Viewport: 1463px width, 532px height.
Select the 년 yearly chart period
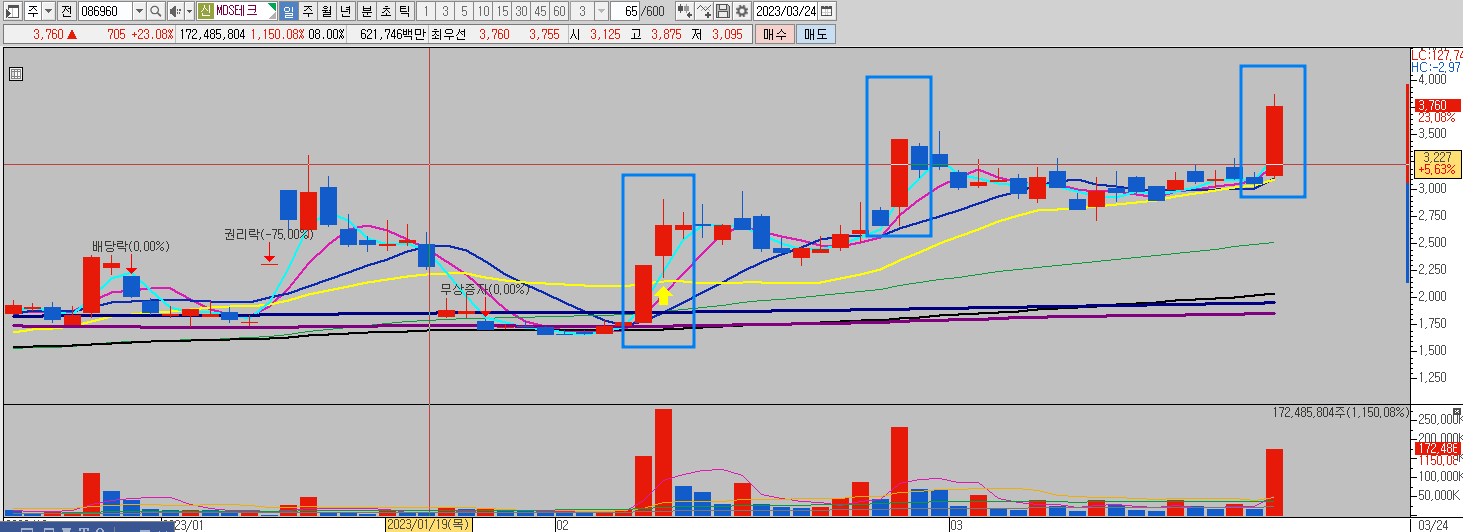point(345,11)
